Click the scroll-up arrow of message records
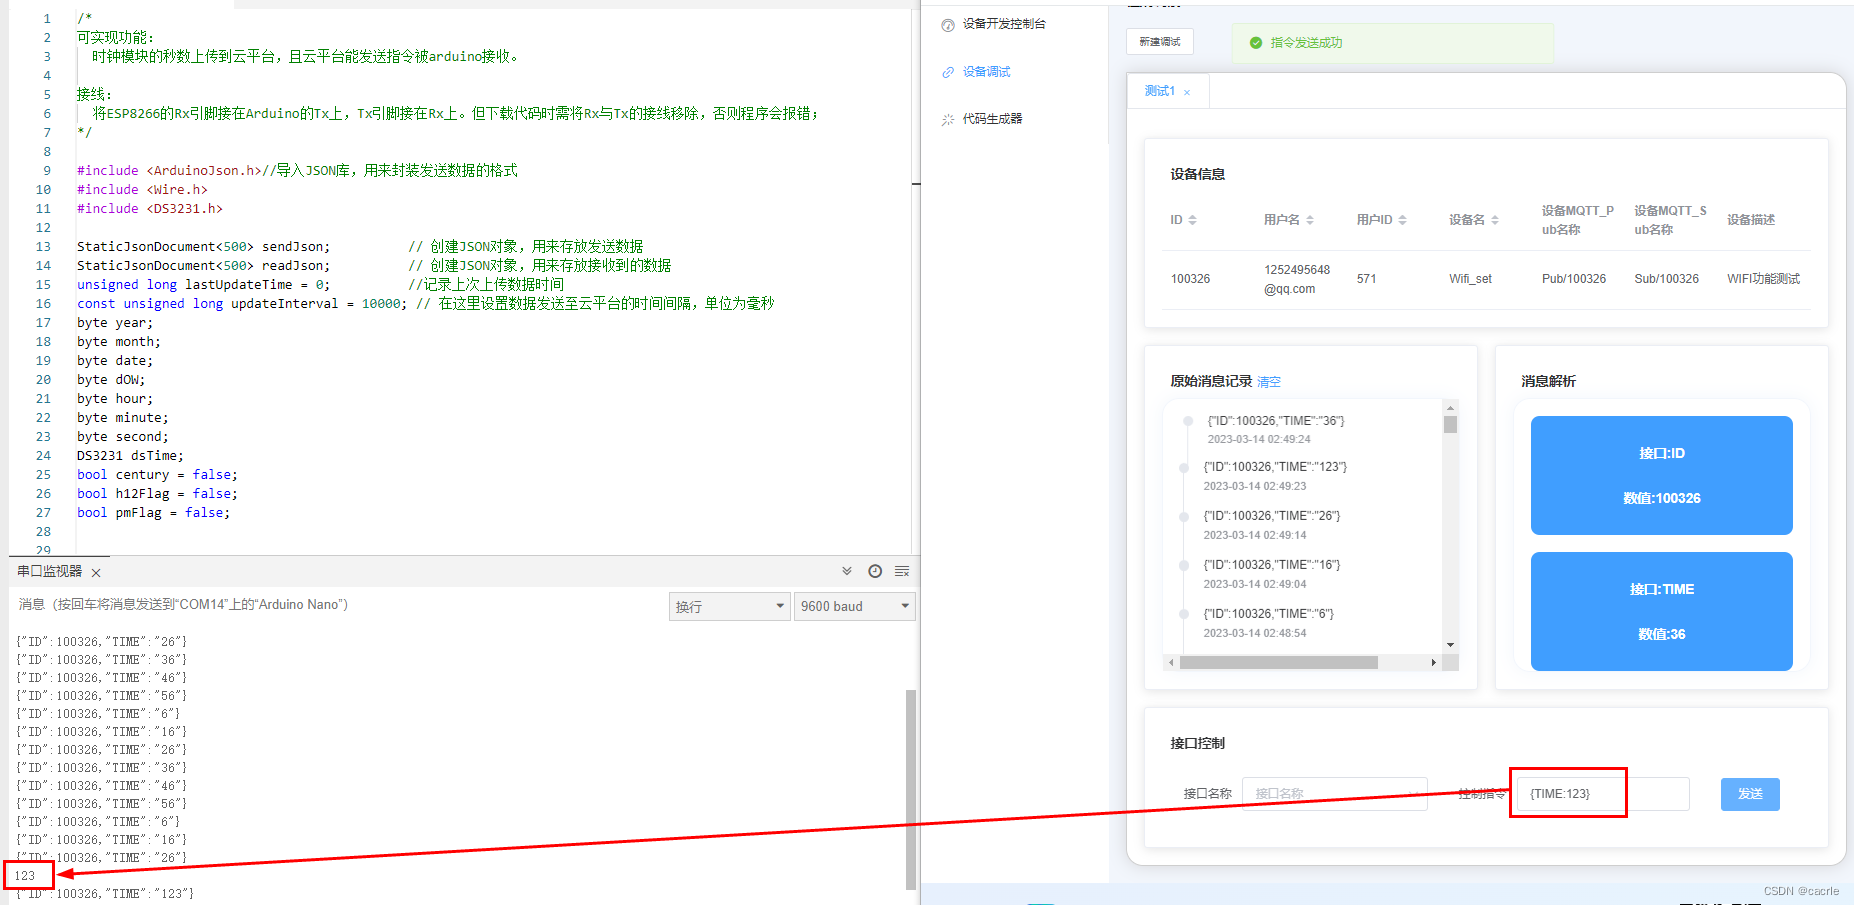 pyautogui.click(x=1450, y=407)
